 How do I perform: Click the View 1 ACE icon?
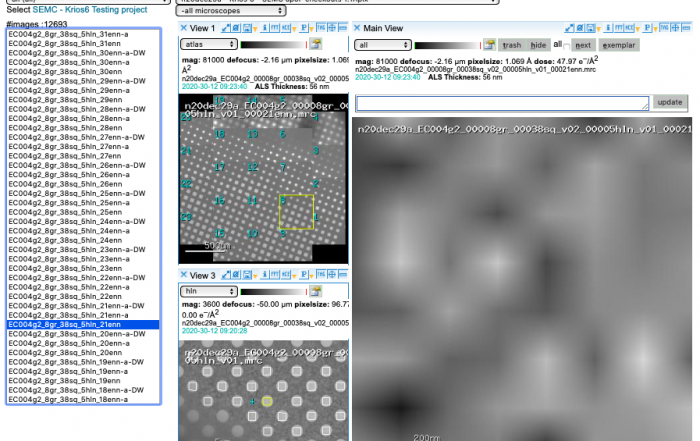286,28
